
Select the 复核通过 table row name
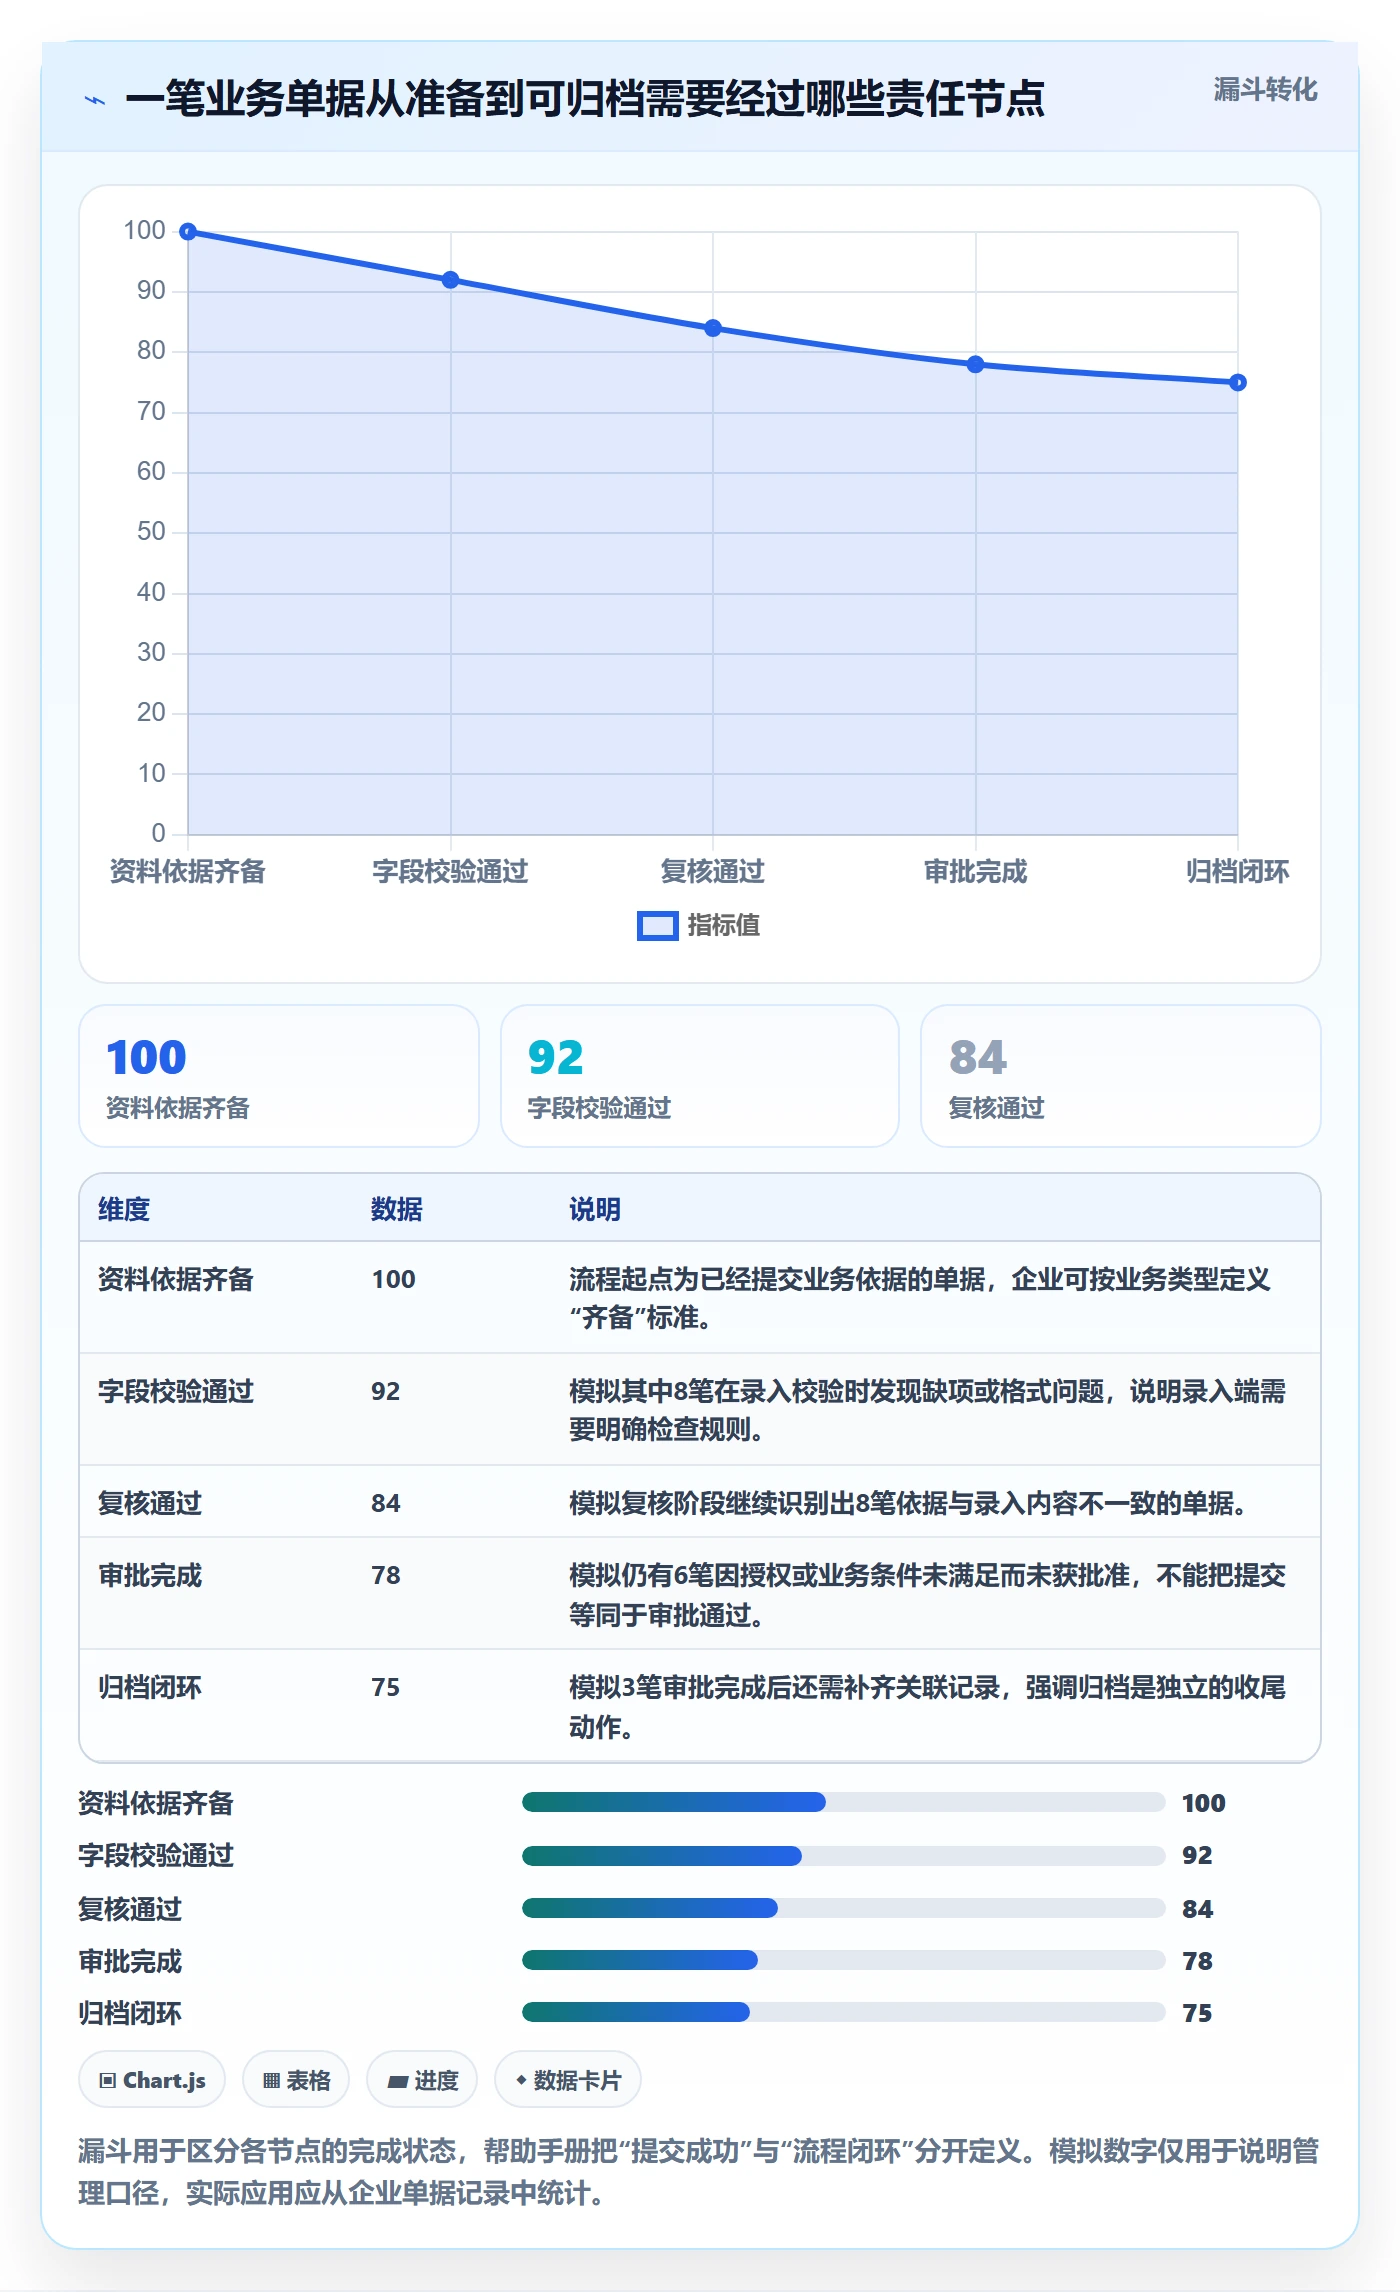point(150,1504)
